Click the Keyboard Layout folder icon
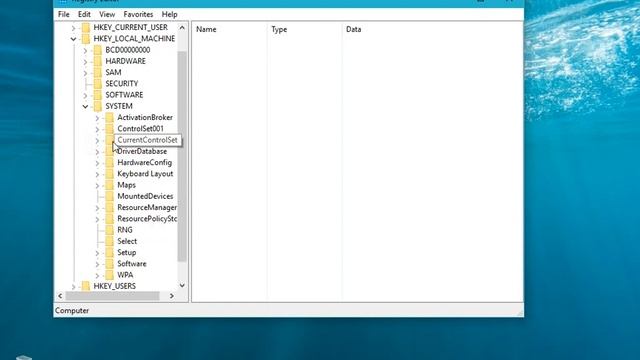 point(109,174)
